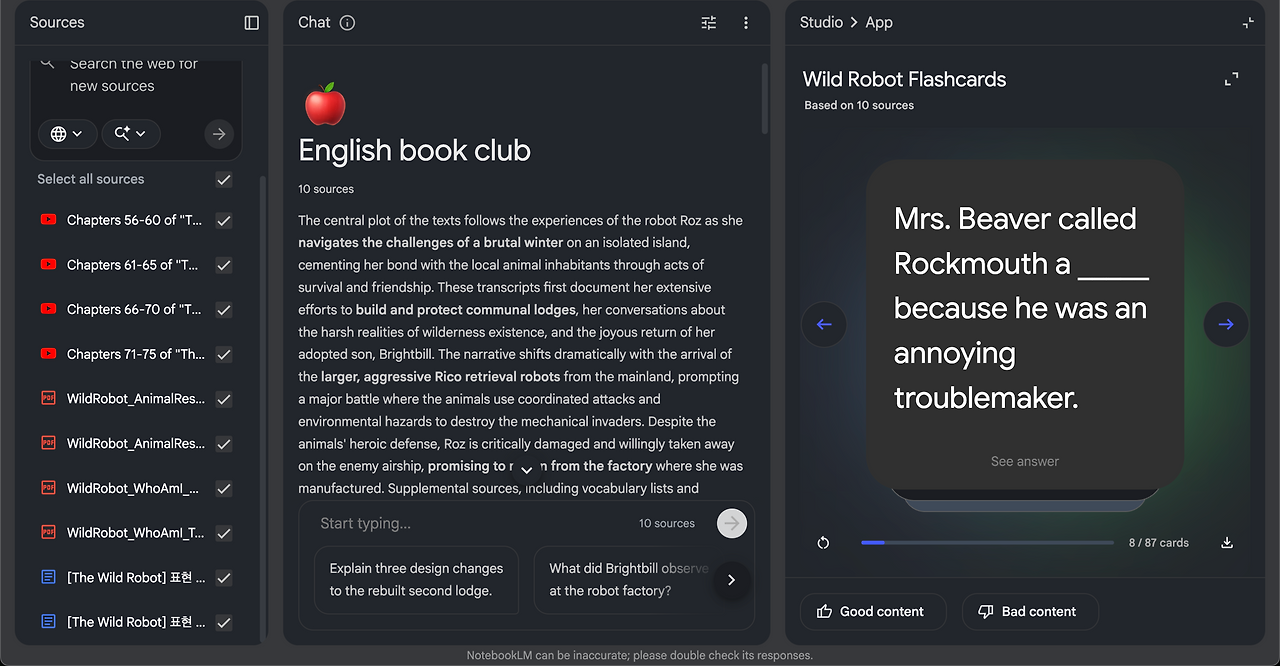The height and width of the screenshot is (666, 1280).
Task: Reveal the flashcard with See answer
Action: pyautogui.click(x=1025, y=461)
